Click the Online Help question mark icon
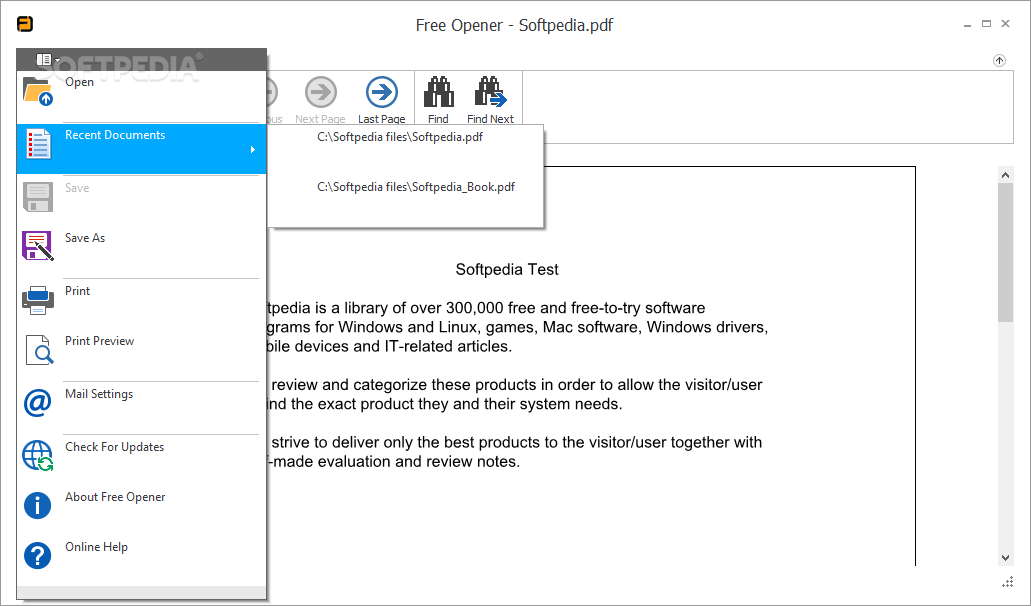 coord(37,555)
